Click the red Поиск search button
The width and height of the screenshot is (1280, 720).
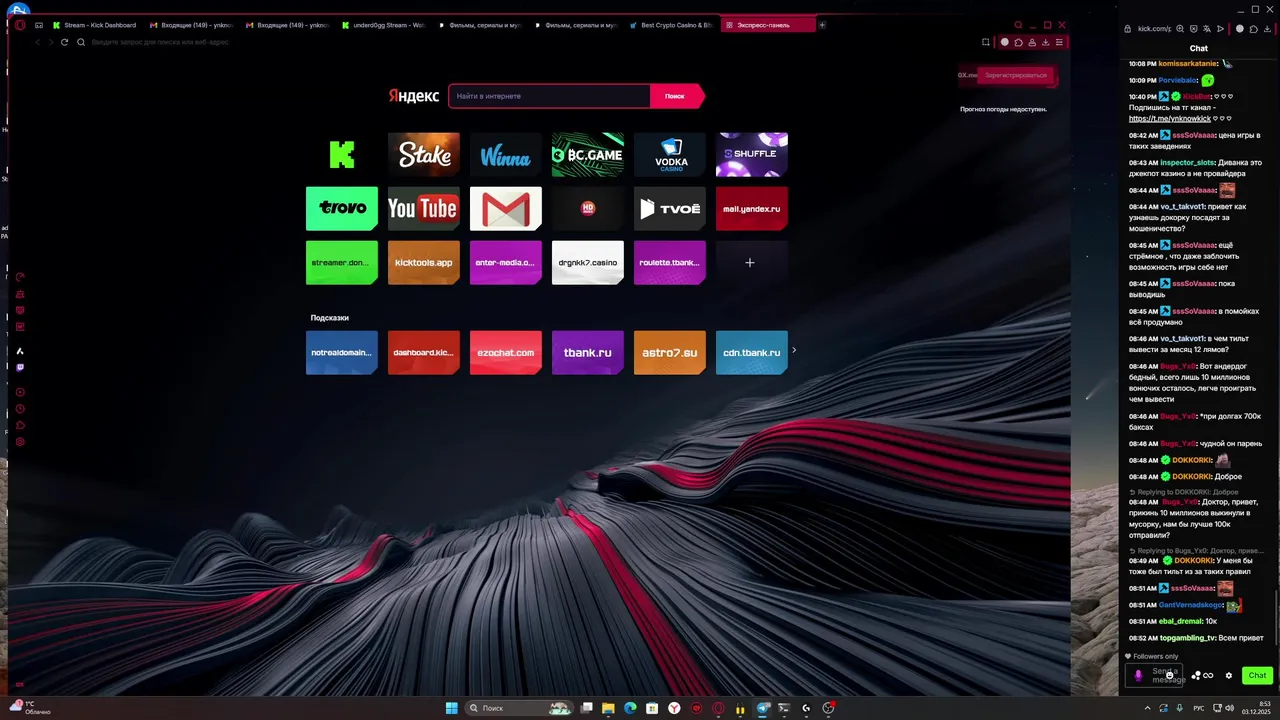(676, 96)
